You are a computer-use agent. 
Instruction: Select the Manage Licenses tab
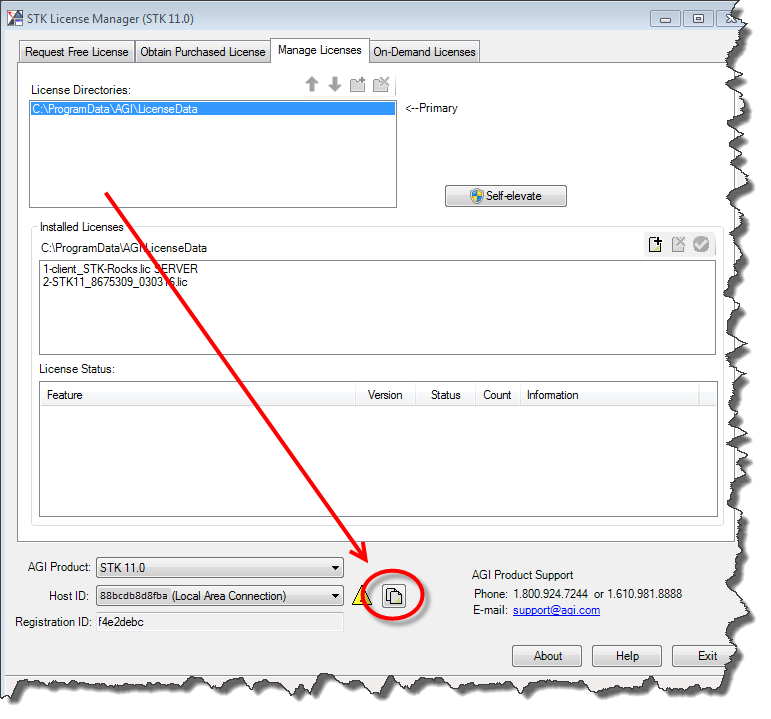pyautogui.click(x=320, y=50)
